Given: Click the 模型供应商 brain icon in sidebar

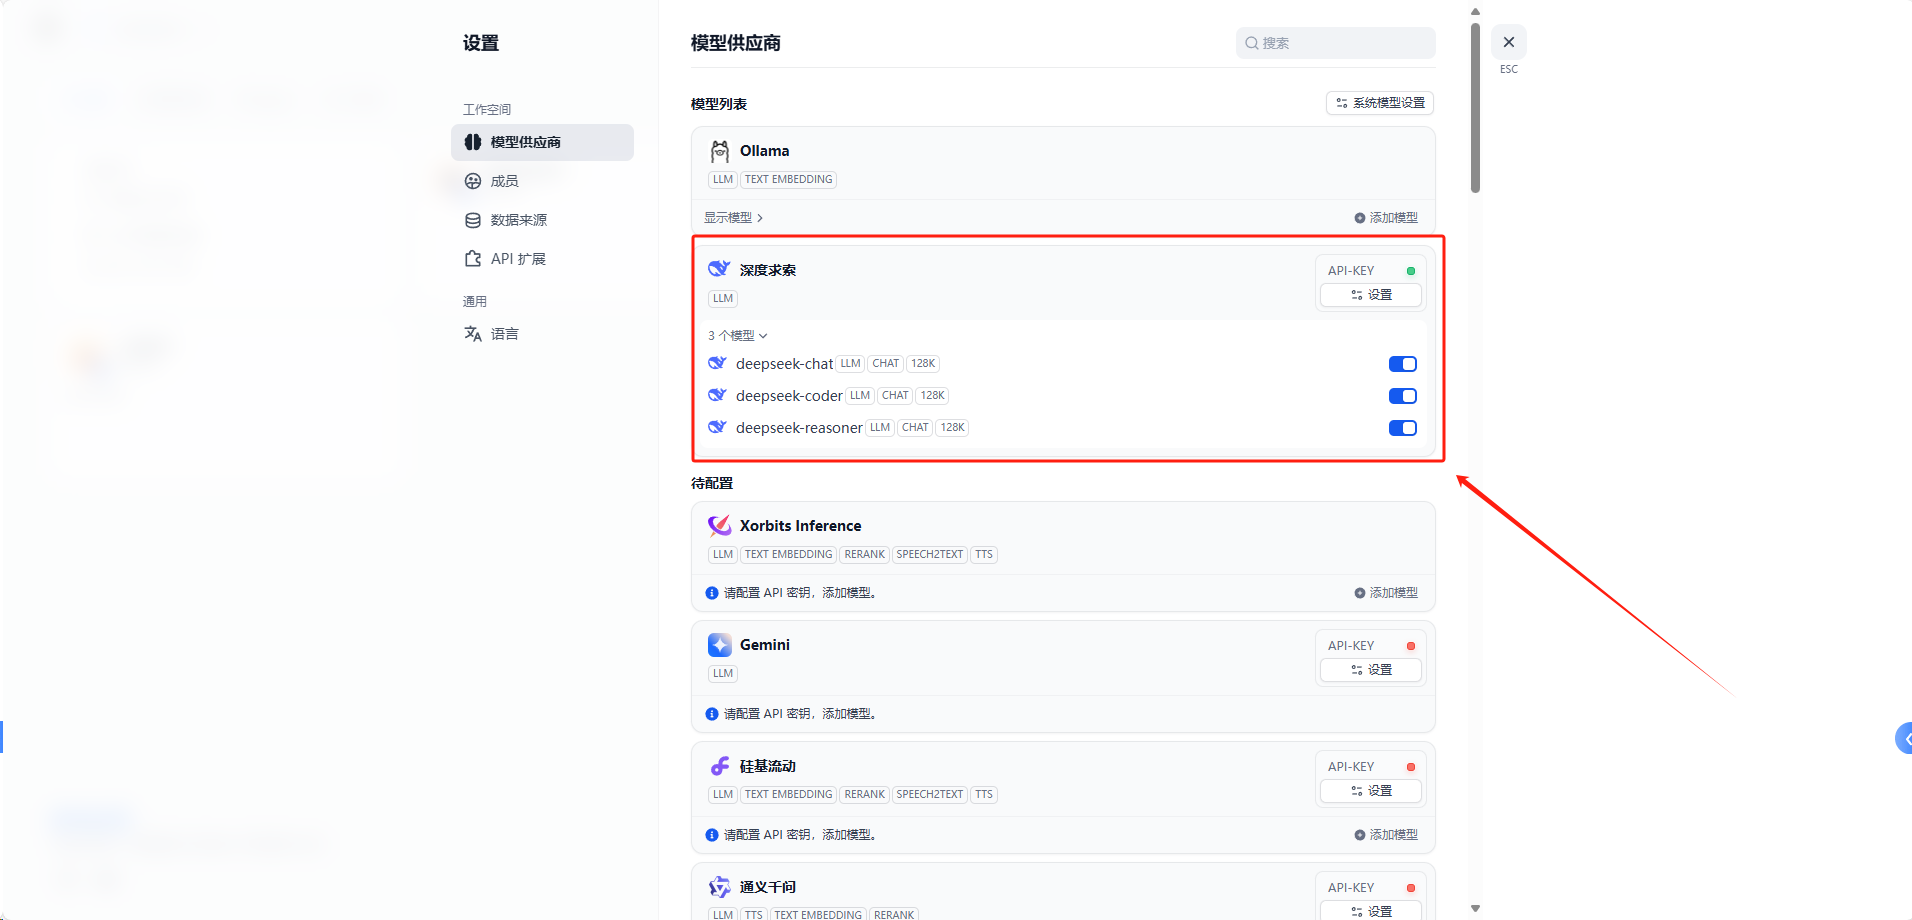Looking at the screenshot, I should 473,142.
